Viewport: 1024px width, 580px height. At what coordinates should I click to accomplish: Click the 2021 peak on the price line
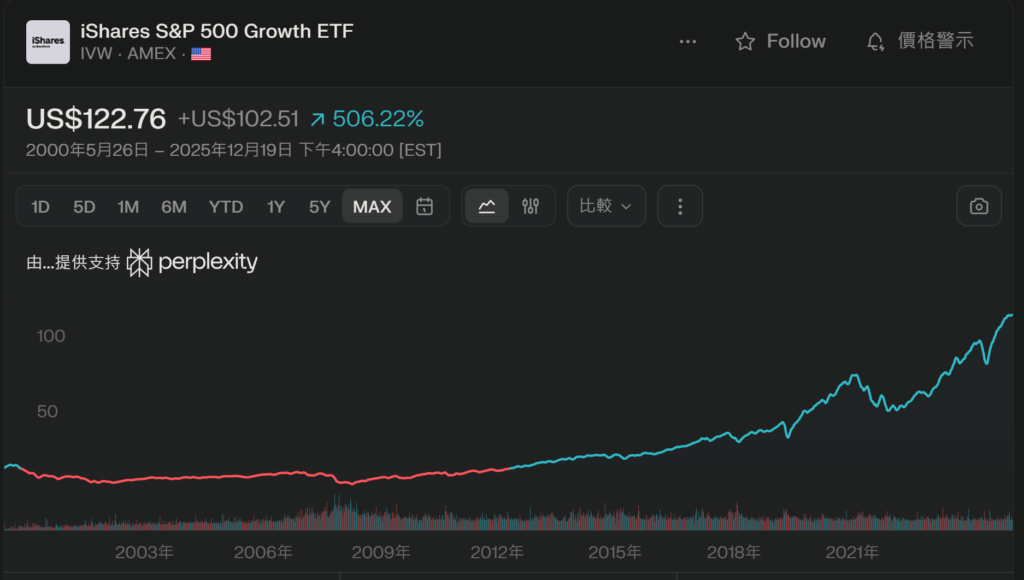(855, 375)
